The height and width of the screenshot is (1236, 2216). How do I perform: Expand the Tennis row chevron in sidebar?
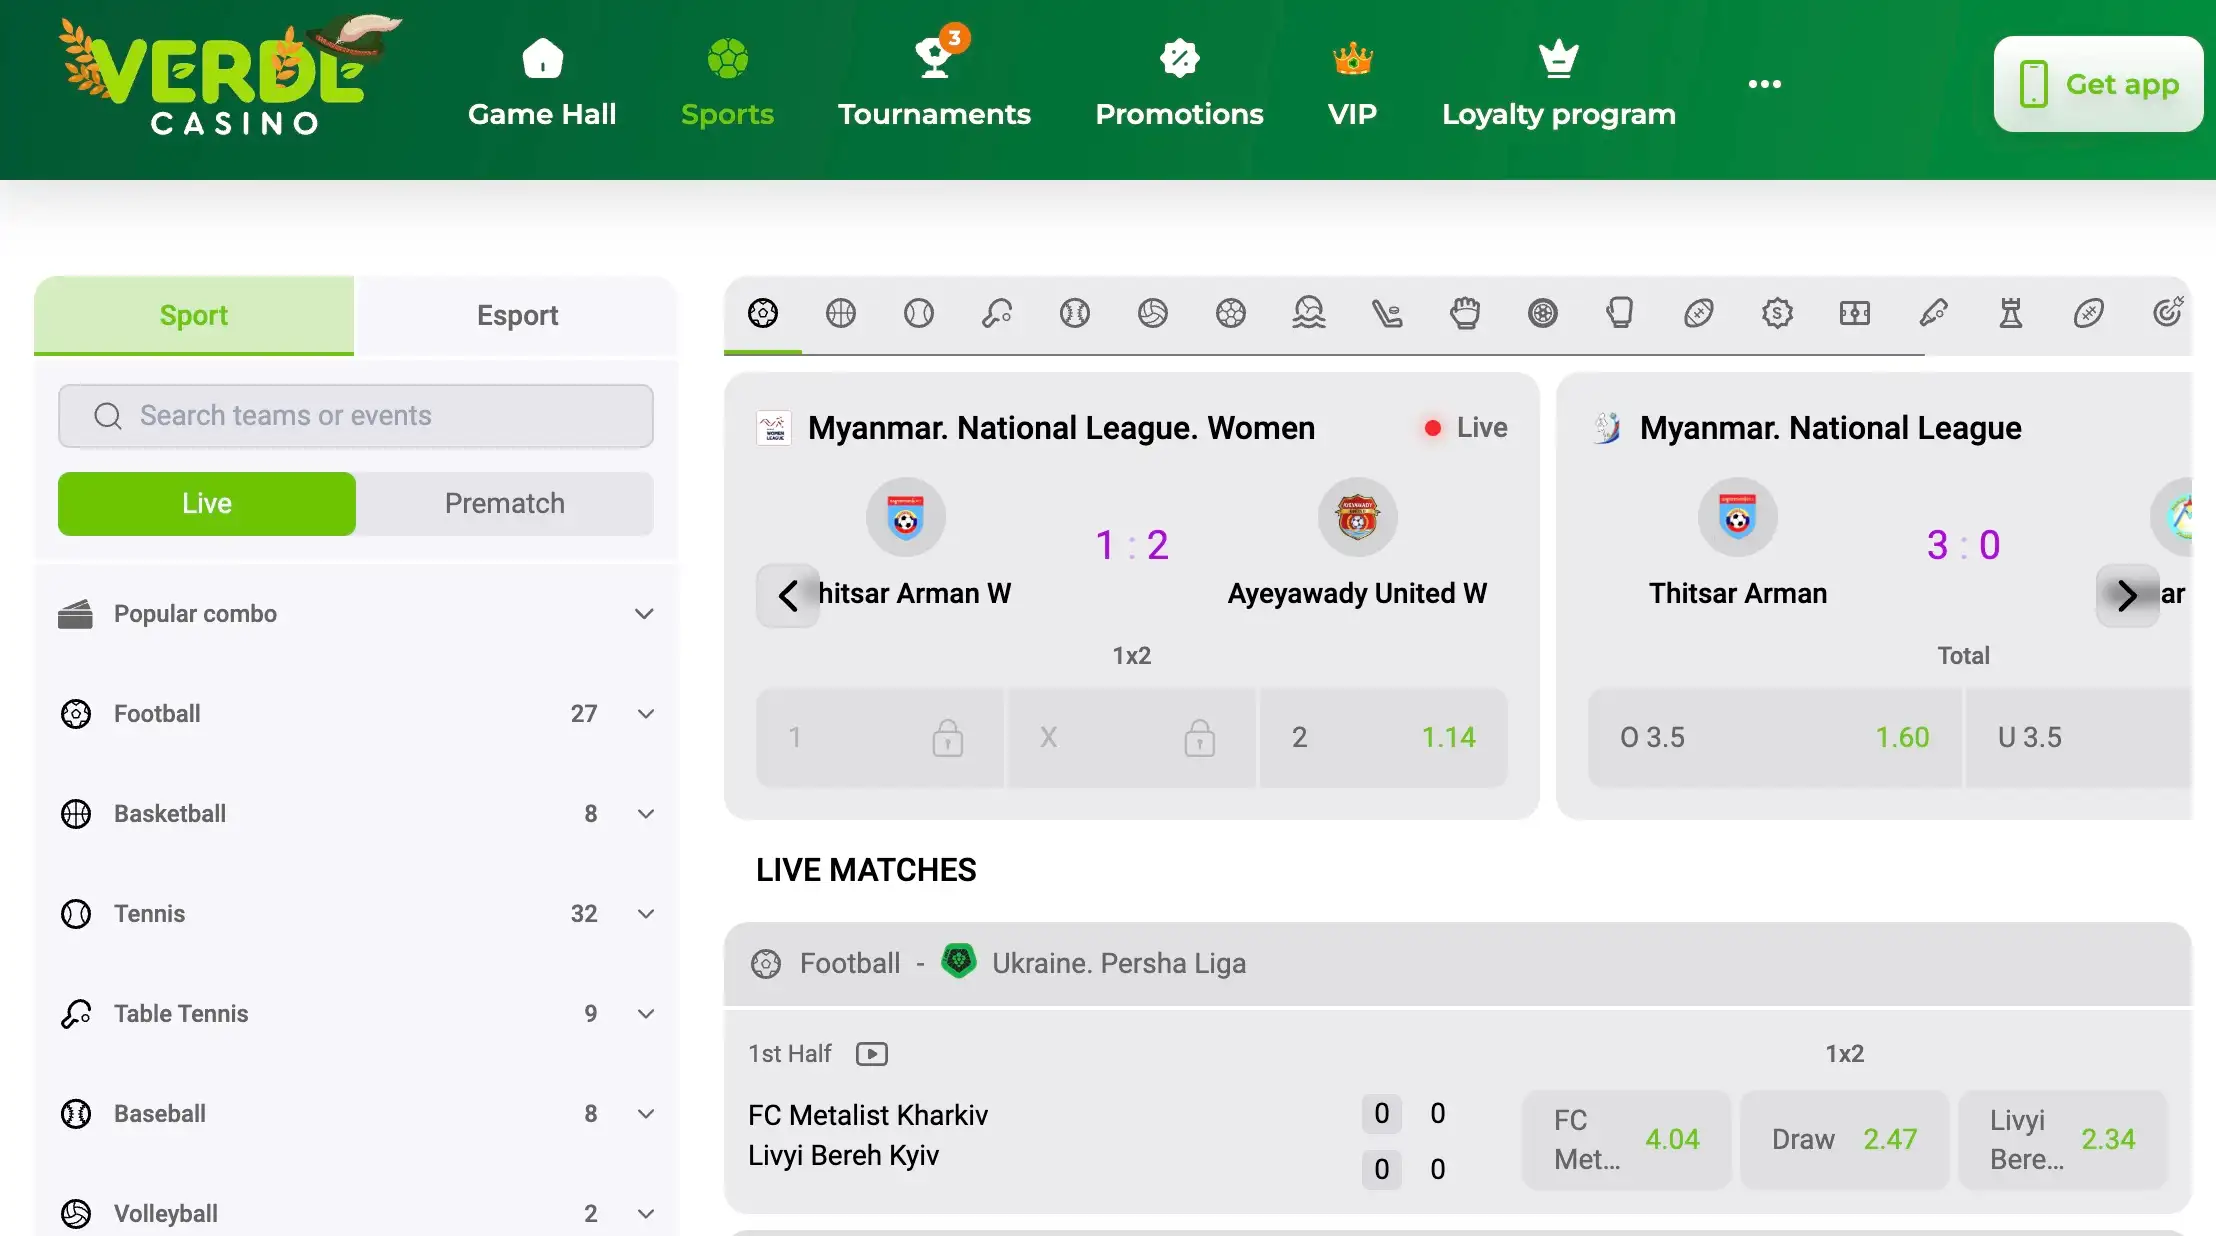[x=646, y=914]
